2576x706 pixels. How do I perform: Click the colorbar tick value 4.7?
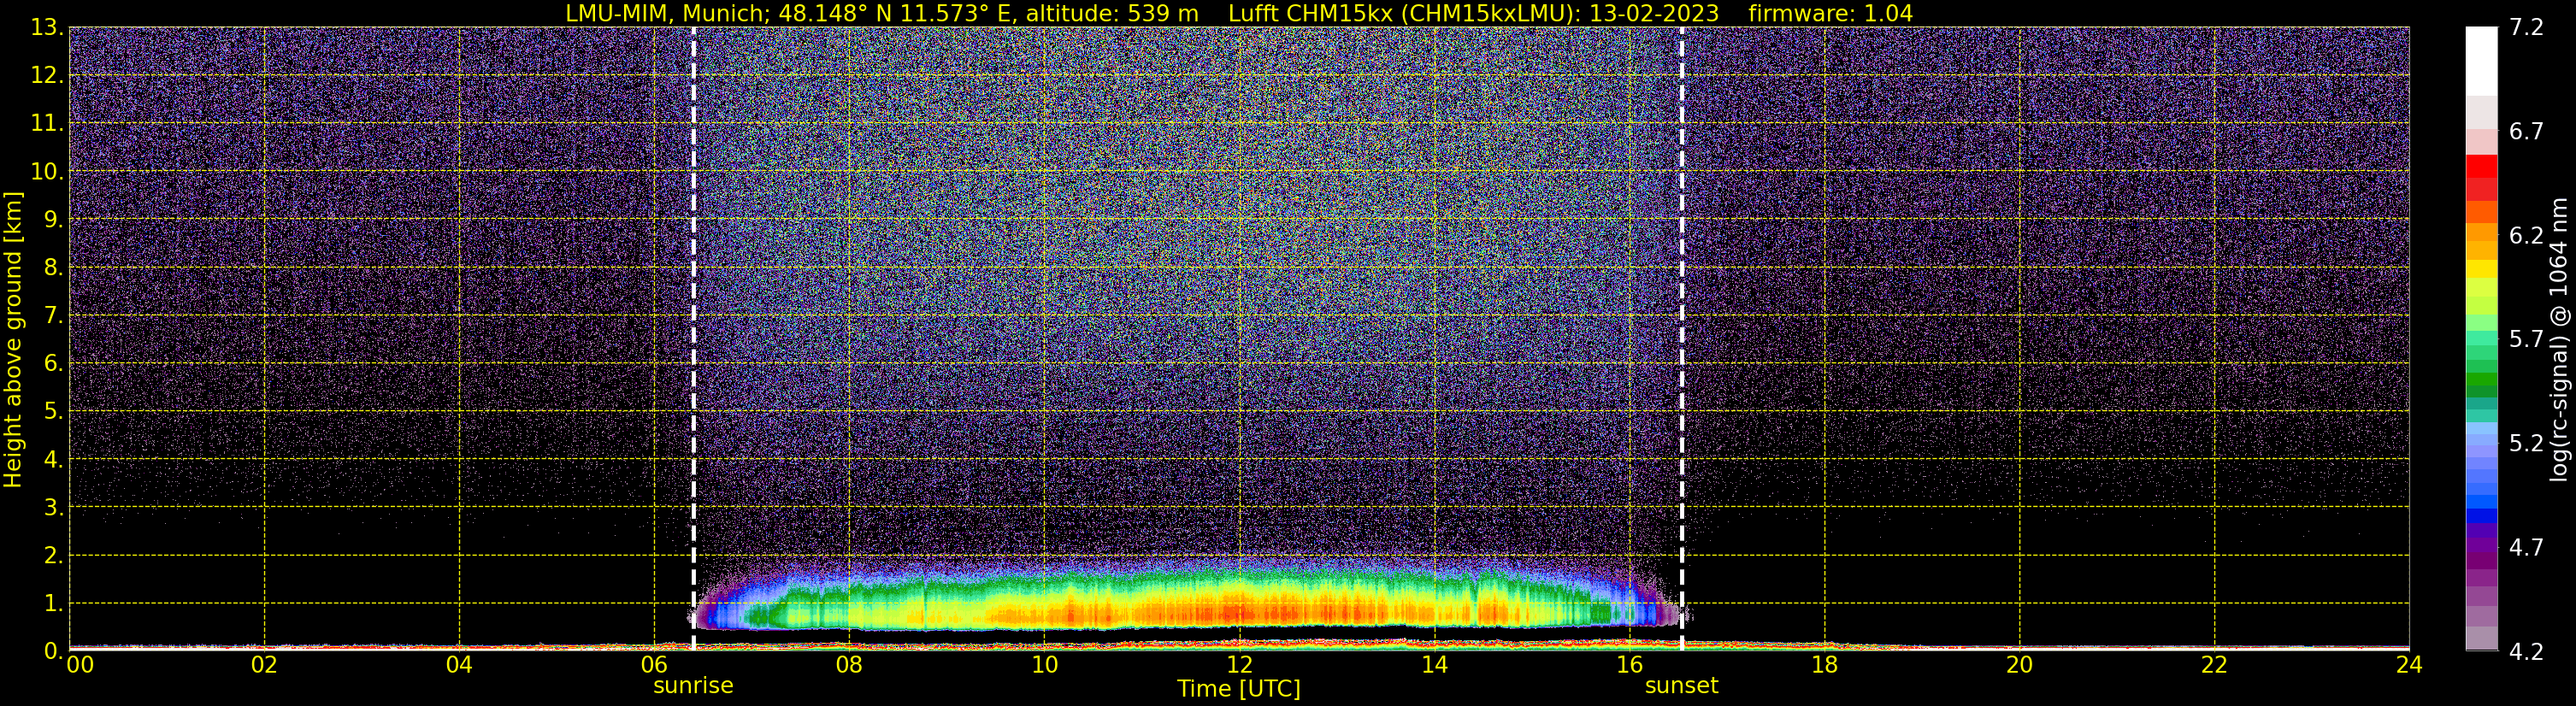pos(2526,548)
